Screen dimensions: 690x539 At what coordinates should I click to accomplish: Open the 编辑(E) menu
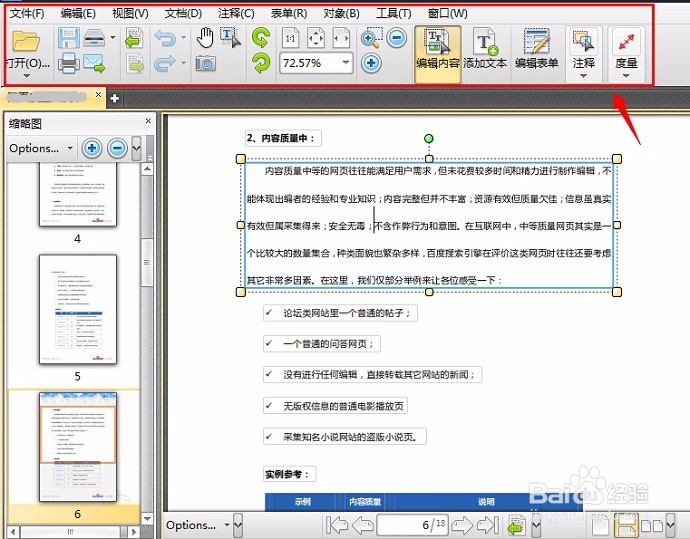pos(78,14)
